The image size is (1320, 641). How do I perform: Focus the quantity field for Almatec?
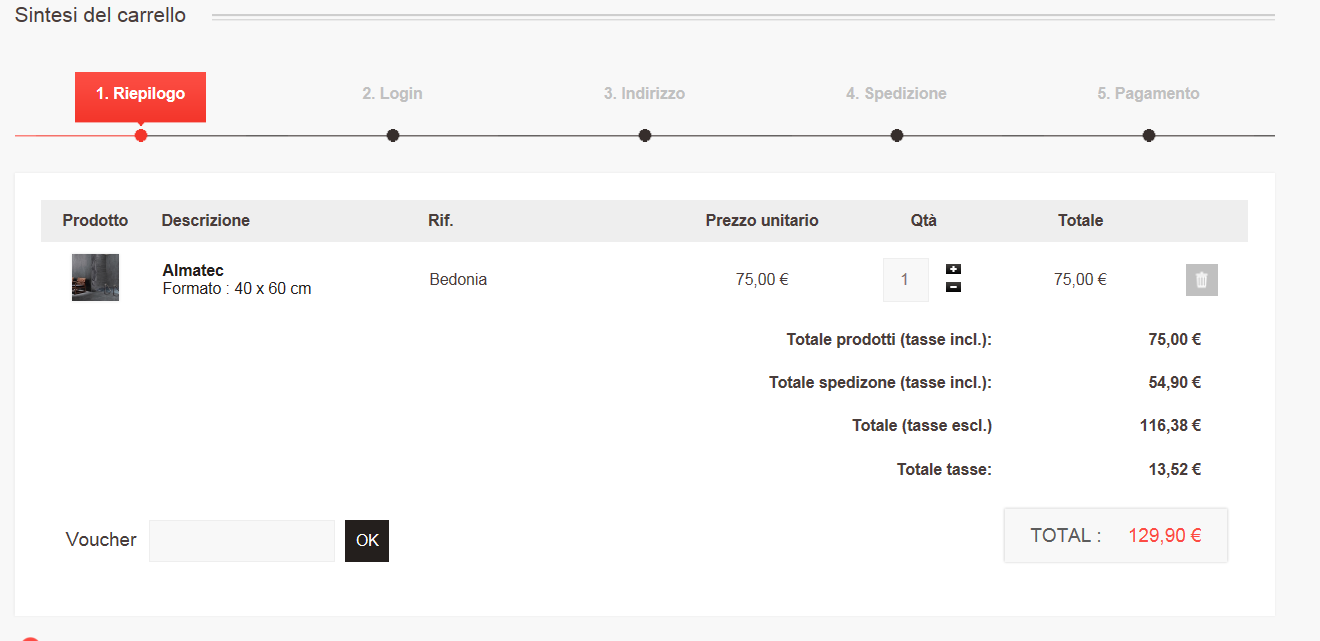pyautogui.click(x=905, y=280)
